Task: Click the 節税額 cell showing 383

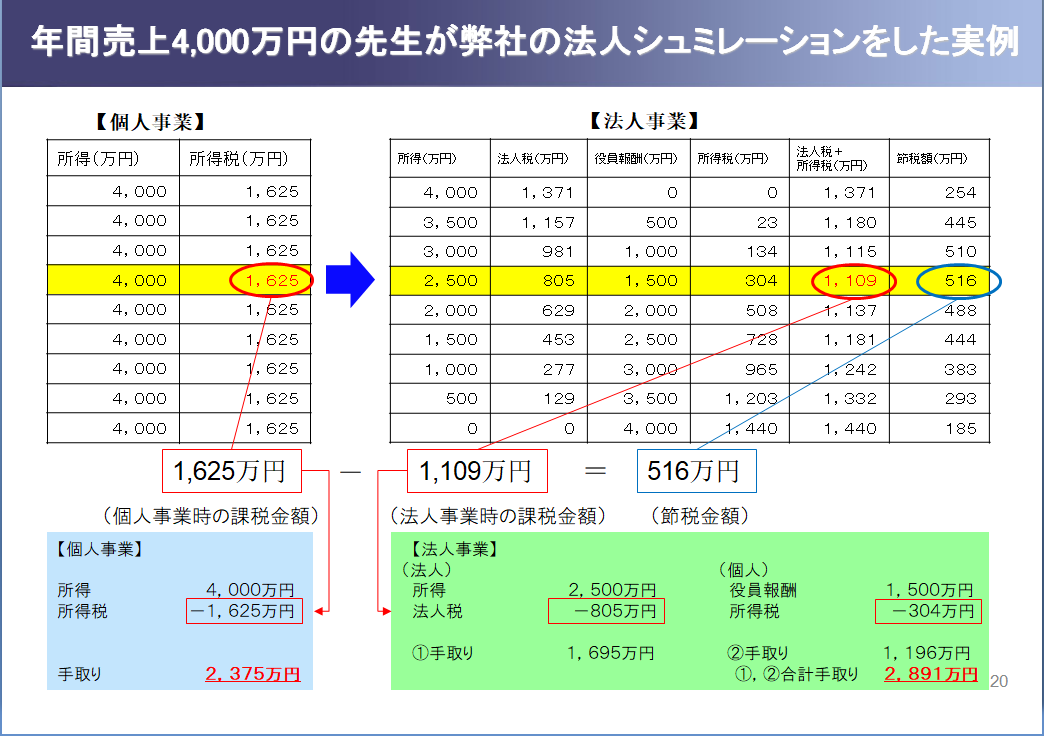Action: (939, 369)
